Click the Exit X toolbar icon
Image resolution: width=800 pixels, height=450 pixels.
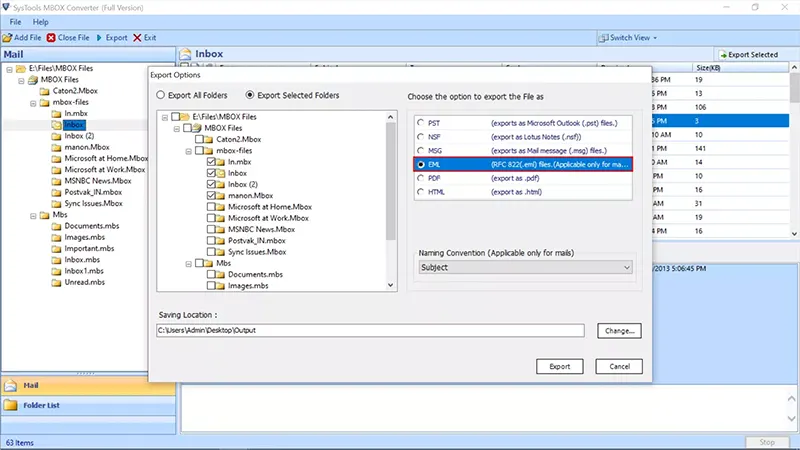(x=137, y=38)
